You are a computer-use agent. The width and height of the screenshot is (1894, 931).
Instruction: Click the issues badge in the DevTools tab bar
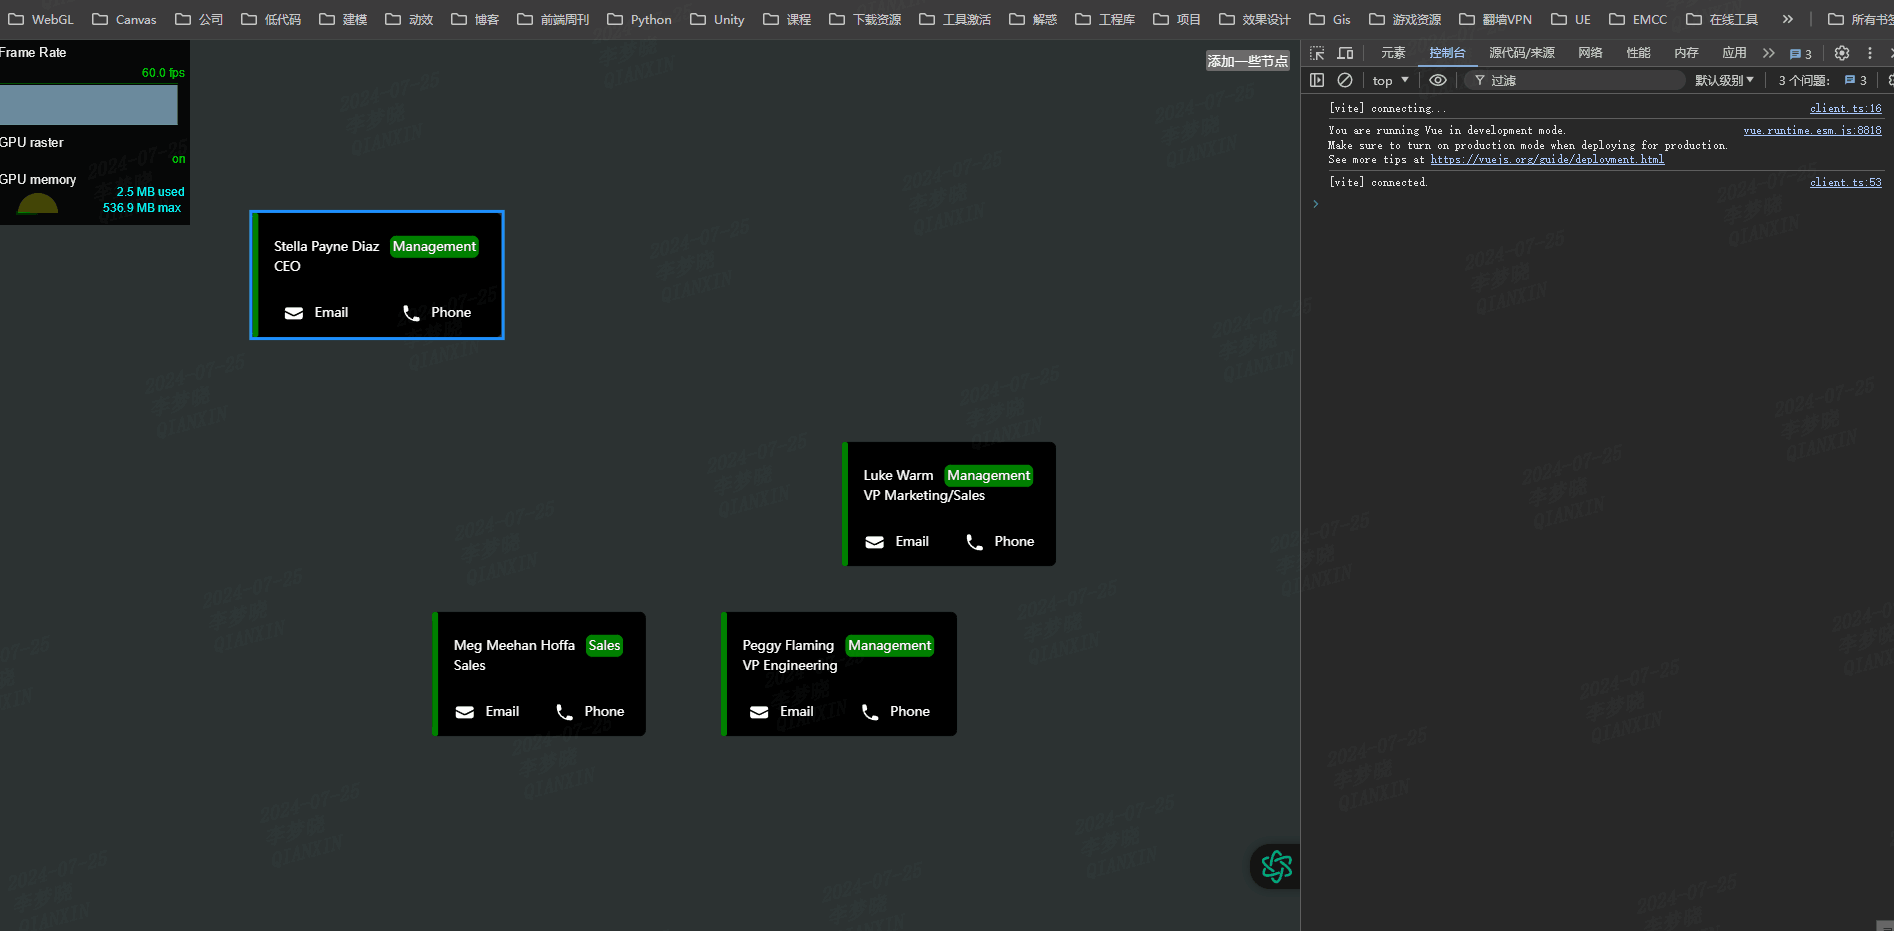pyautogui.click(x=1801, y=54)
